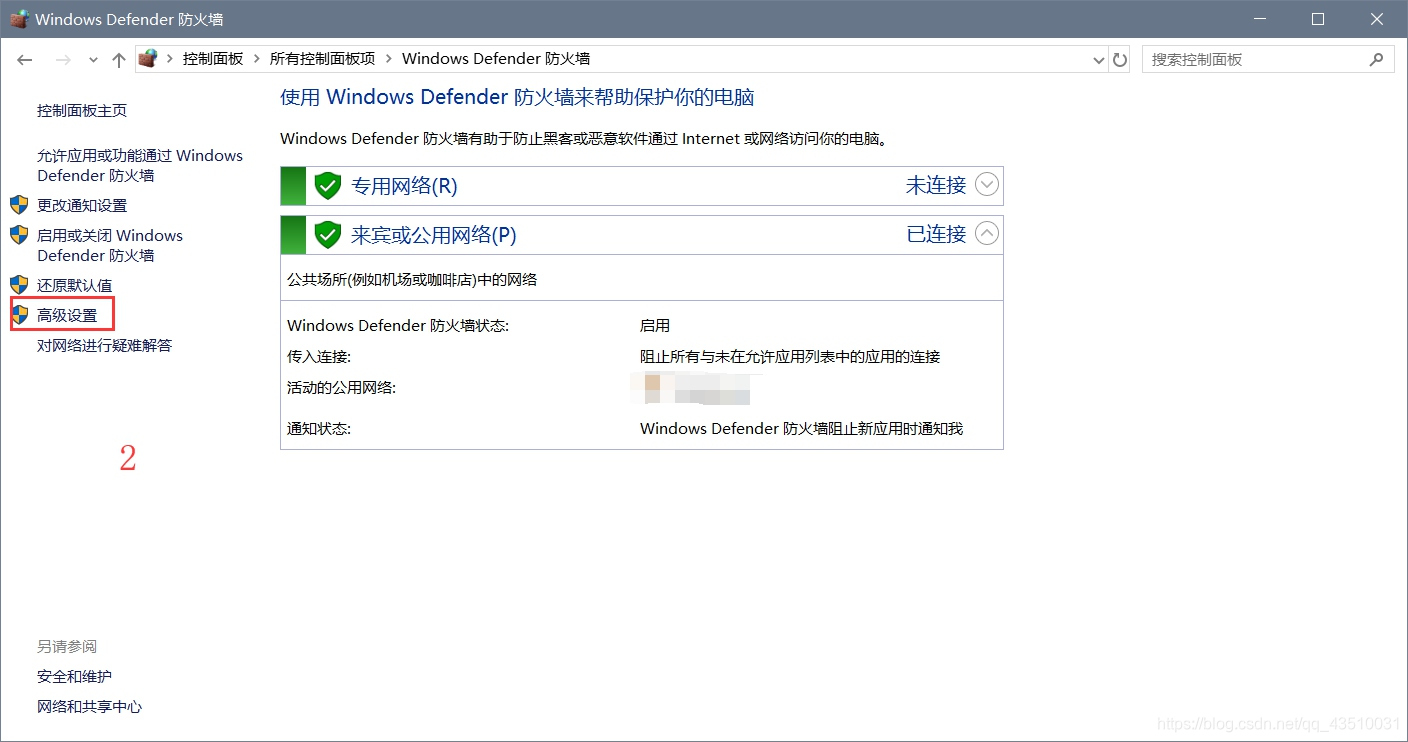The height and width of the screenshot is (742, 1408).
Task: Open 网络和共享中心 link
Action: (89, 707)
